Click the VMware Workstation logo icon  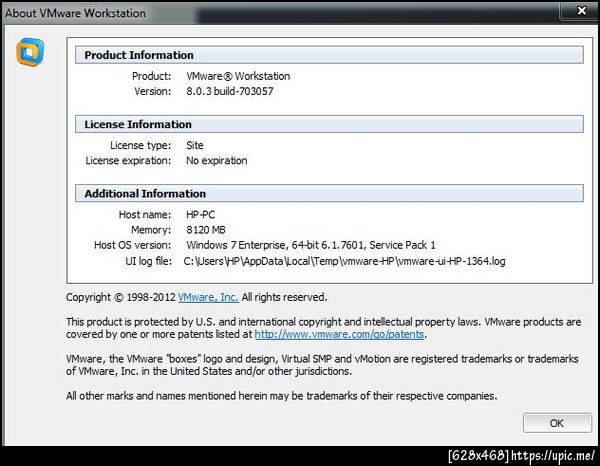coord(30,52)
